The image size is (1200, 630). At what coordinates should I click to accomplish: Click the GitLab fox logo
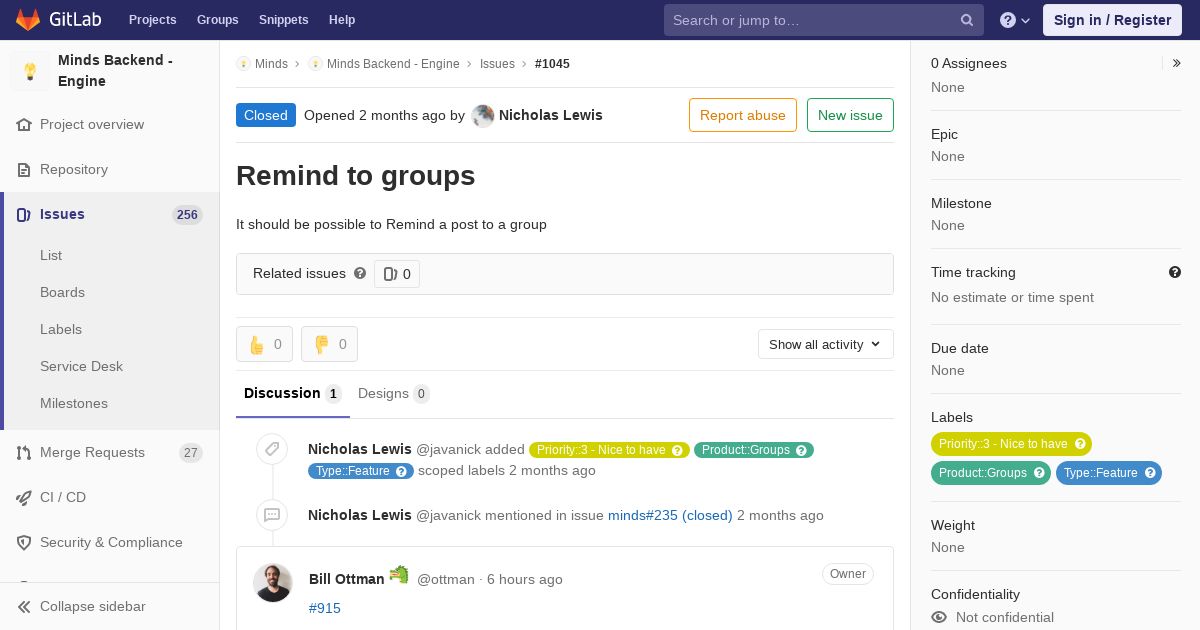point(28,19)
